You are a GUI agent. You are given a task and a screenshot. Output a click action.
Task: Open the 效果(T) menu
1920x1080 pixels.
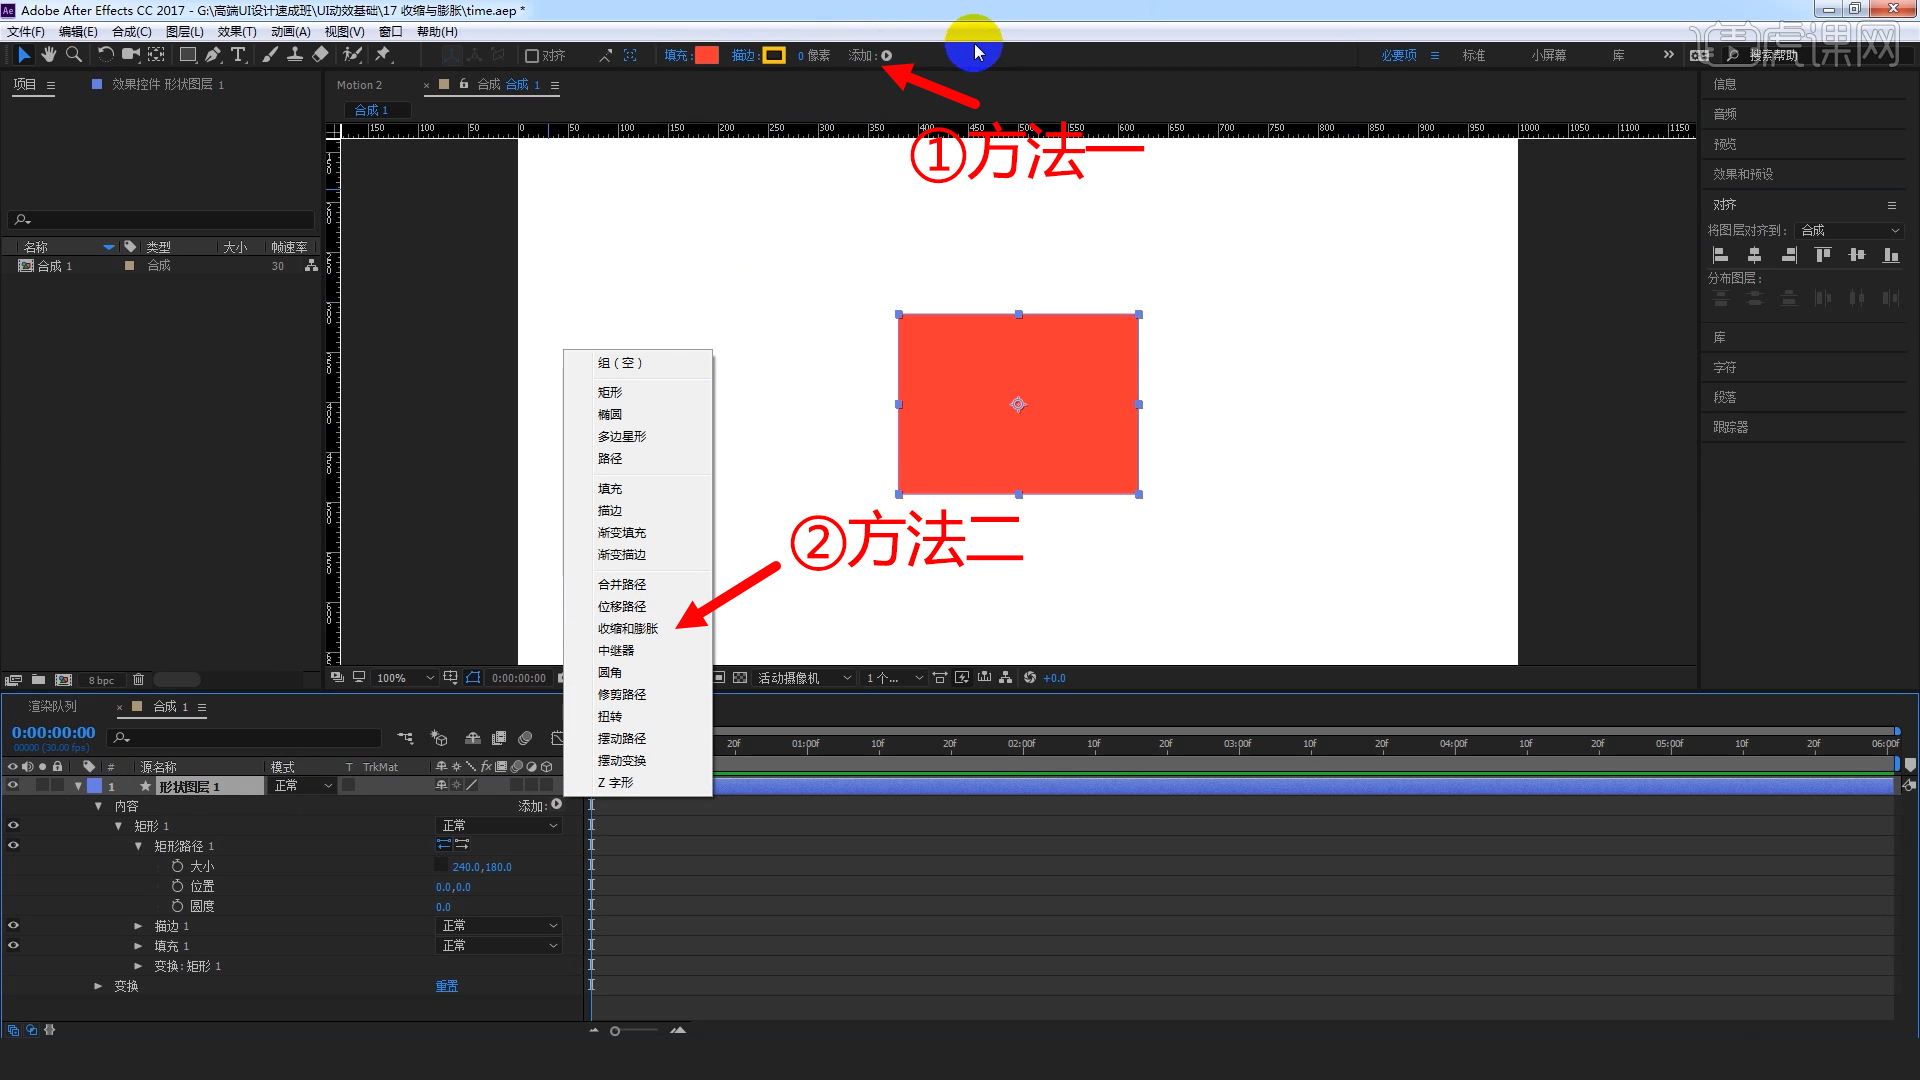click(x=237, y=31)
